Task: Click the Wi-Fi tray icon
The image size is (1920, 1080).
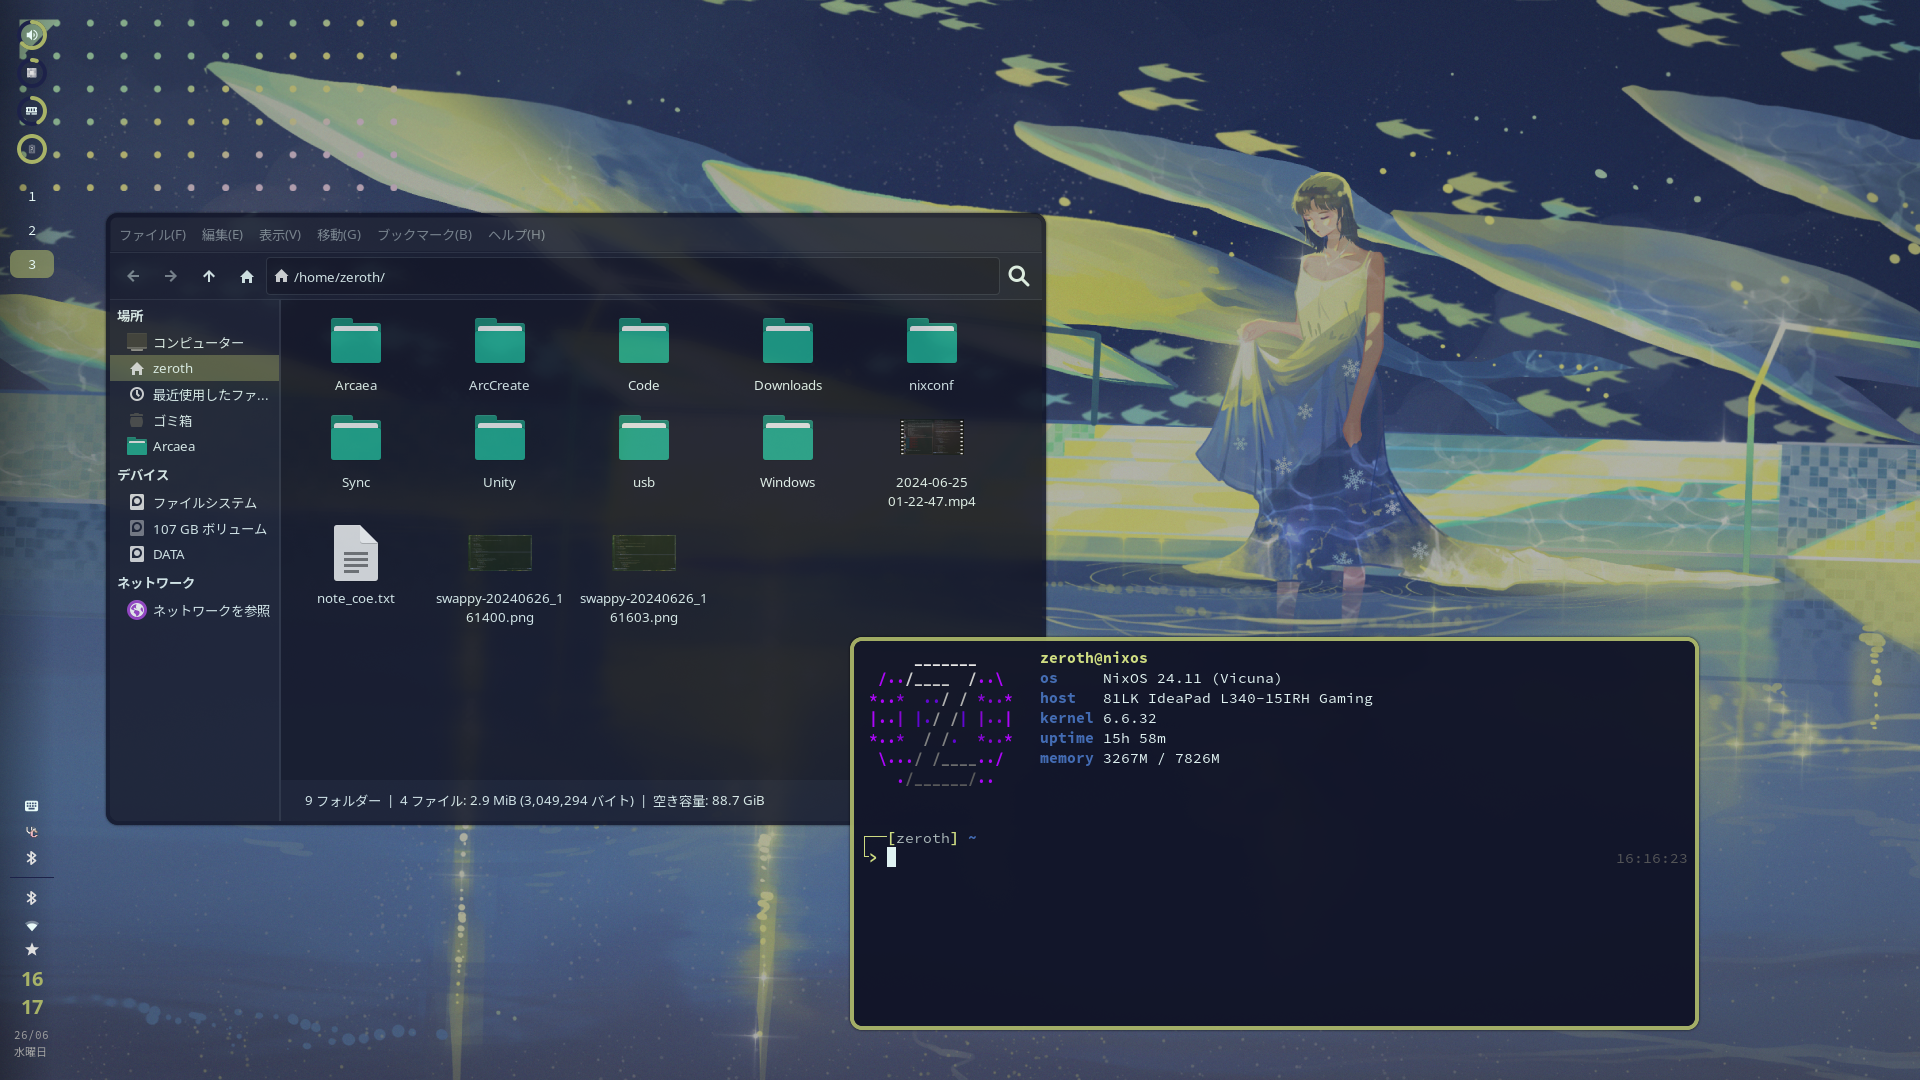Action: (32, 926)
